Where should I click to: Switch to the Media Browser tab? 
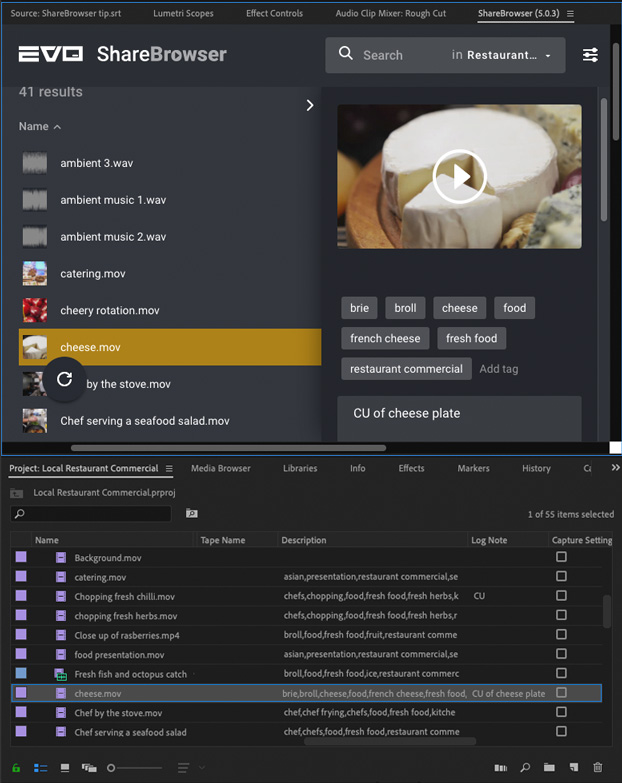[x=221, y=468]
